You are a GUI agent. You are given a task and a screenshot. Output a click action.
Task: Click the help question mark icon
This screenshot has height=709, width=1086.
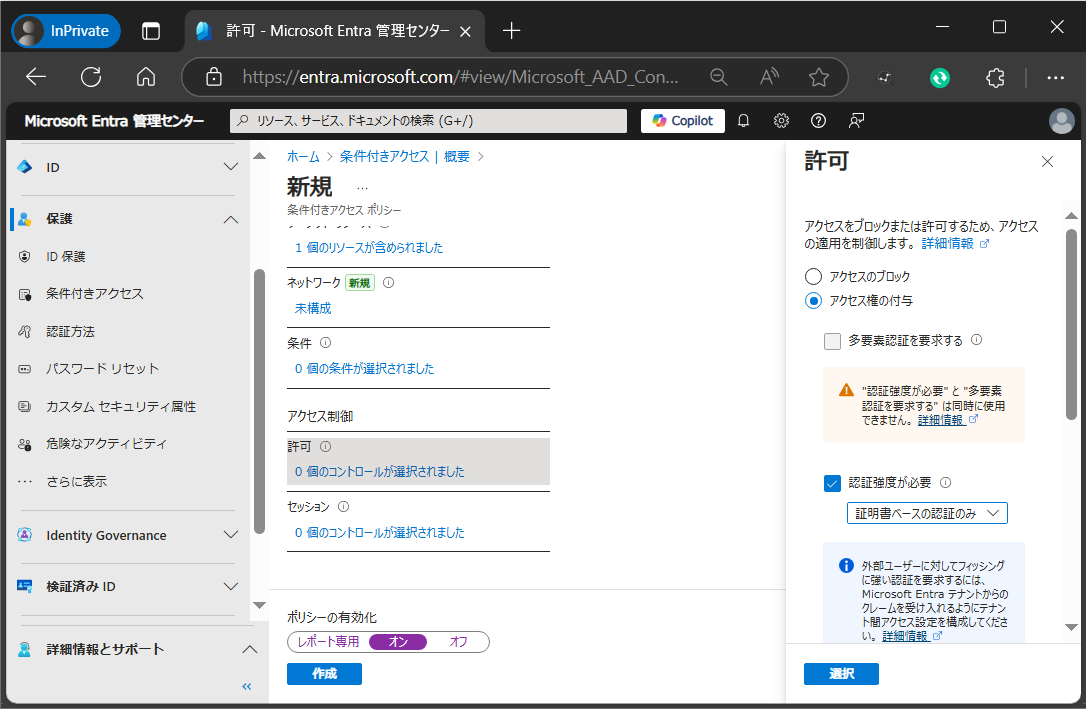818,121
